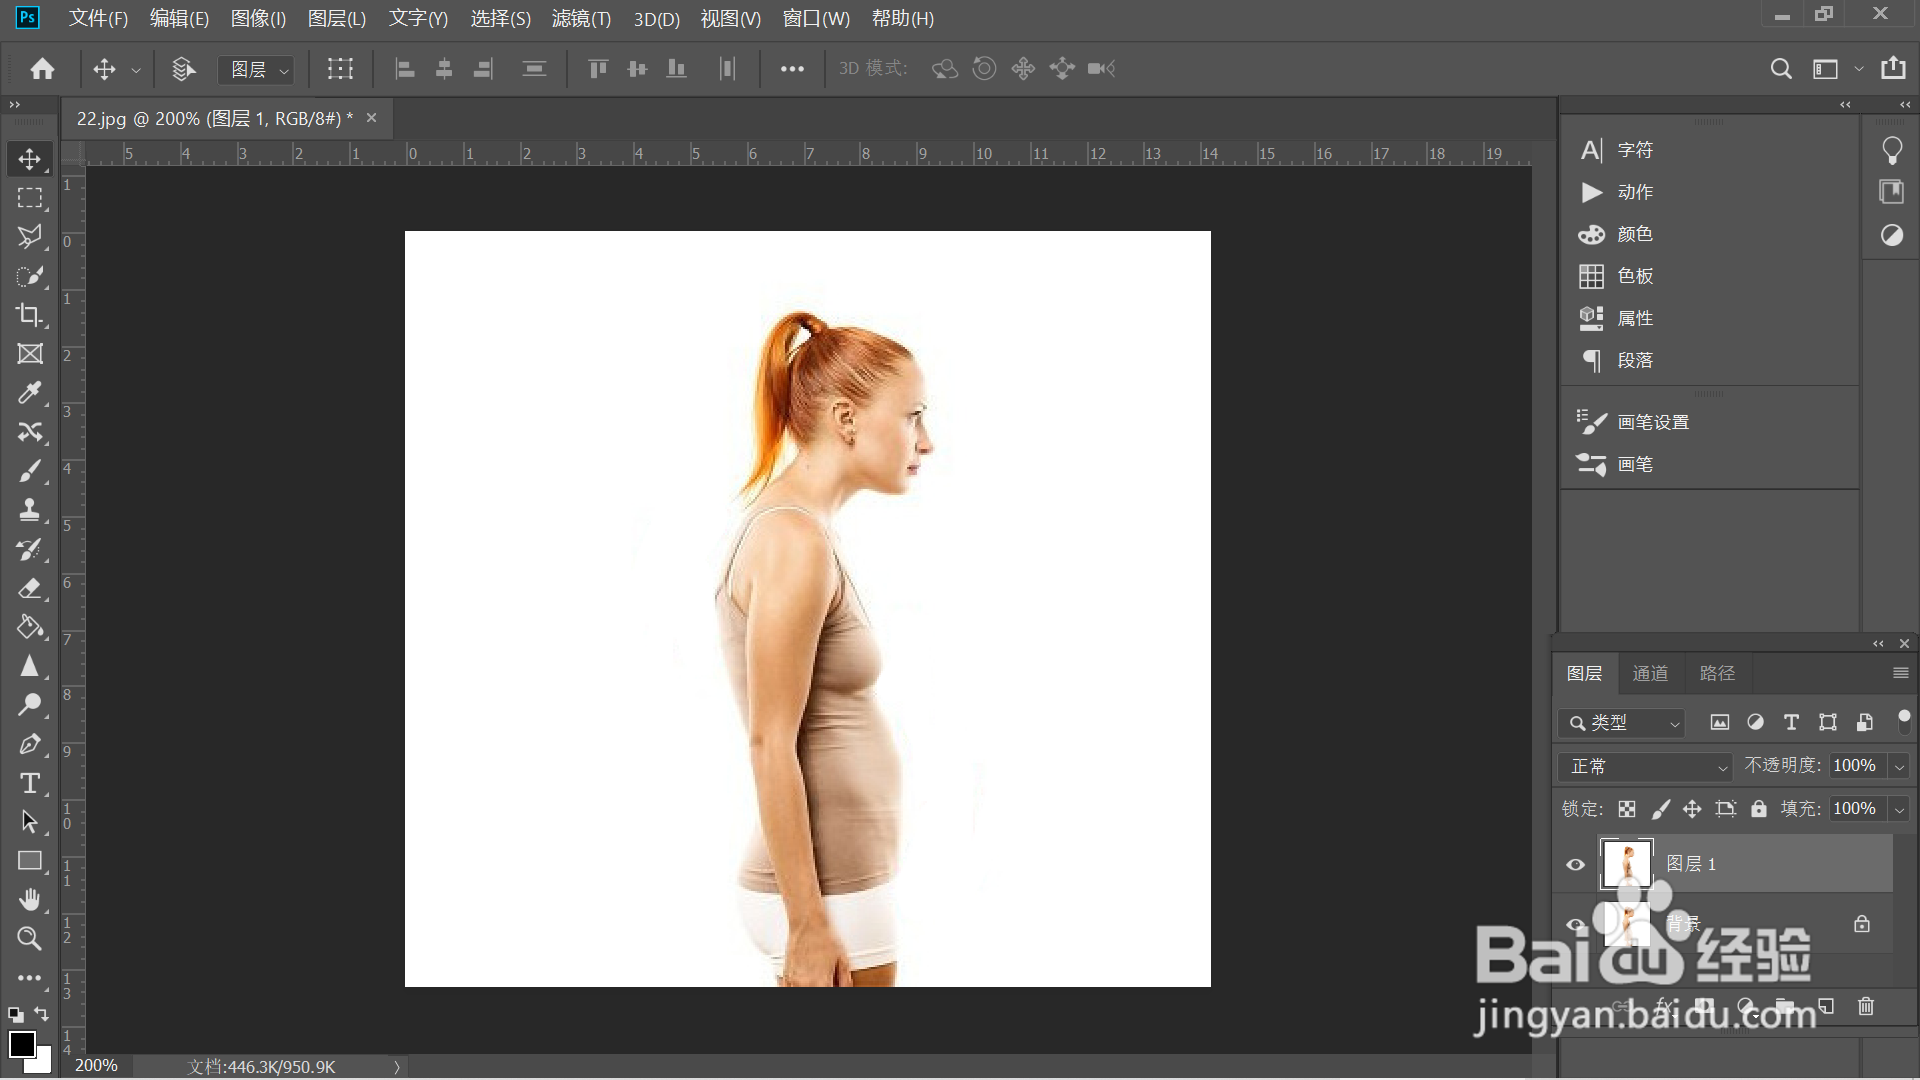Viewport: 1920px width, 1080px height.
Task: Select the Pen tool
Action: point(29,744)
